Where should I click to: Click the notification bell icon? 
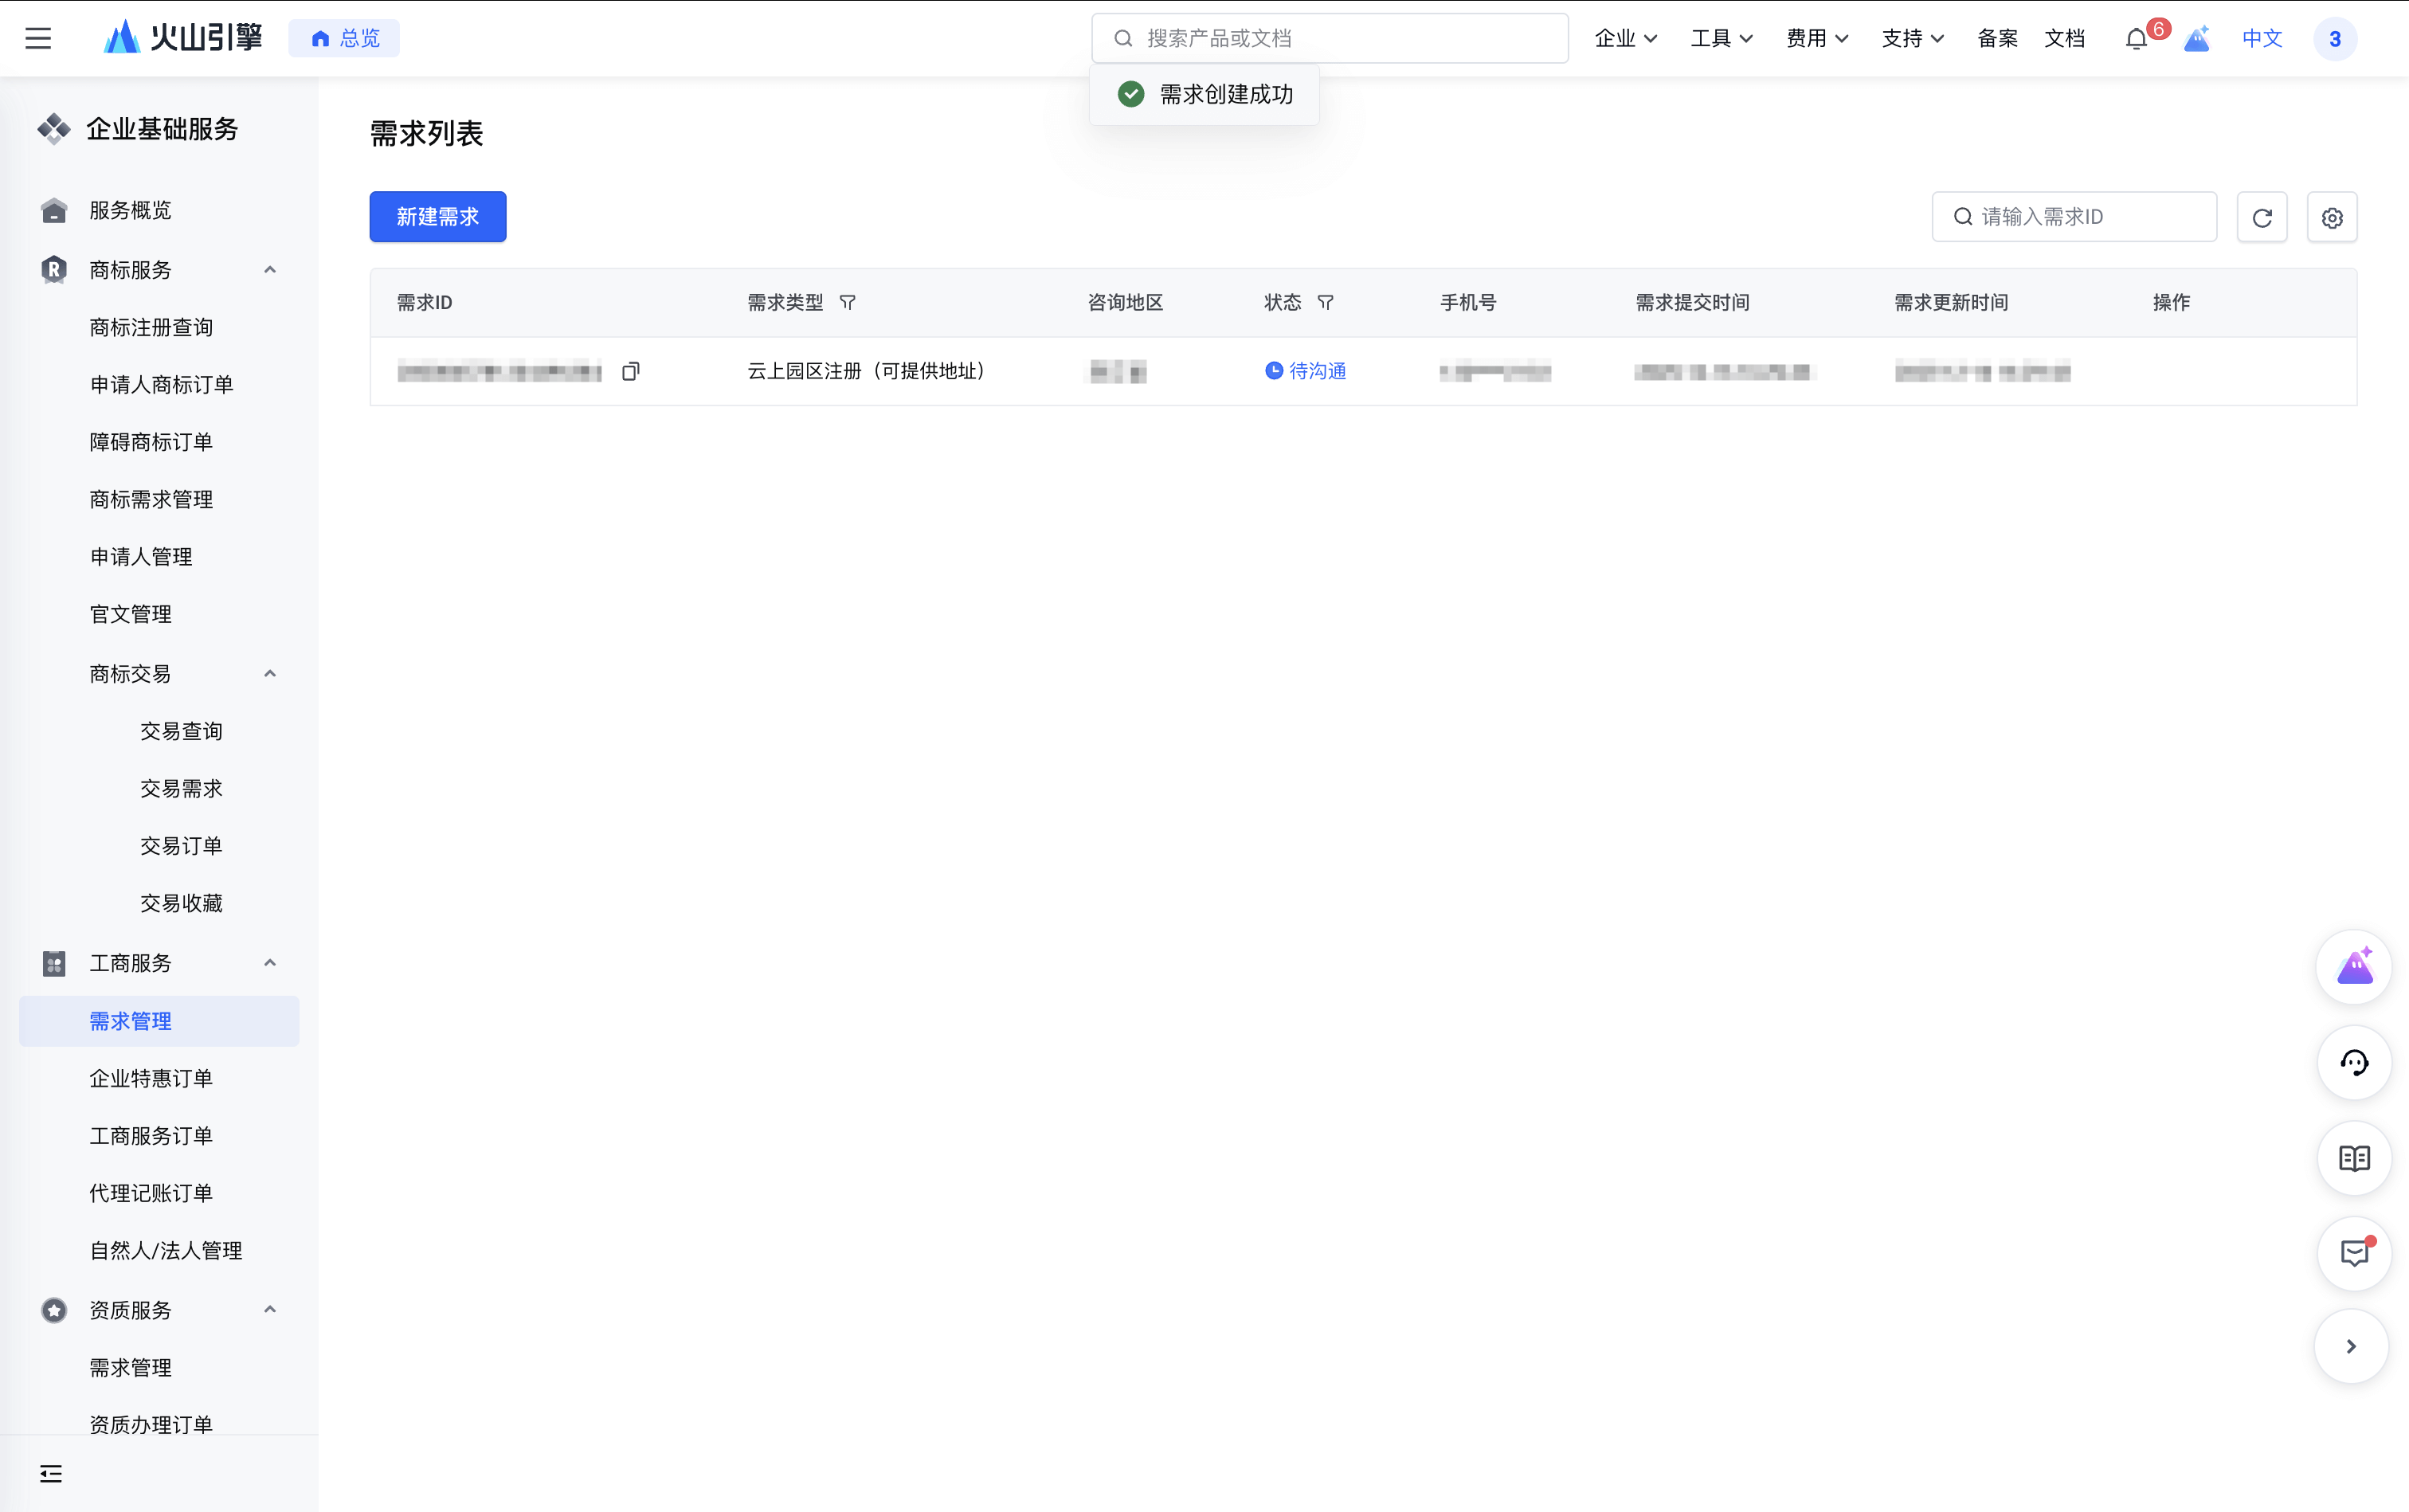click(x=2136, y=39)
